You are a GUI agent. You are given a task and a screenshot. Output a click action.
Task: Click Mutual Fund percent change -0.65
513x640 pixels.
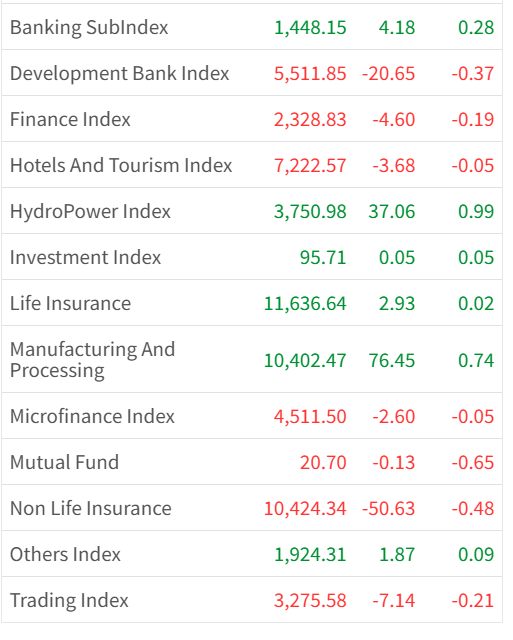tap(473, 463)
